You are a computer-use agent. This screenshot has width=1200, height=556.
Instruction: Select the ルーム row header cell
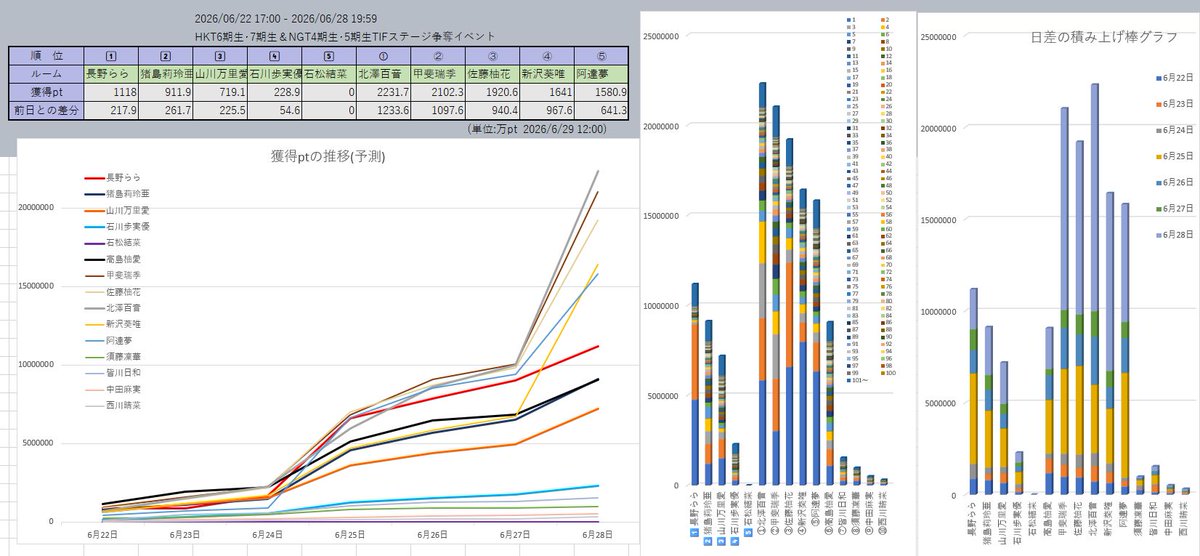[45, 73]
